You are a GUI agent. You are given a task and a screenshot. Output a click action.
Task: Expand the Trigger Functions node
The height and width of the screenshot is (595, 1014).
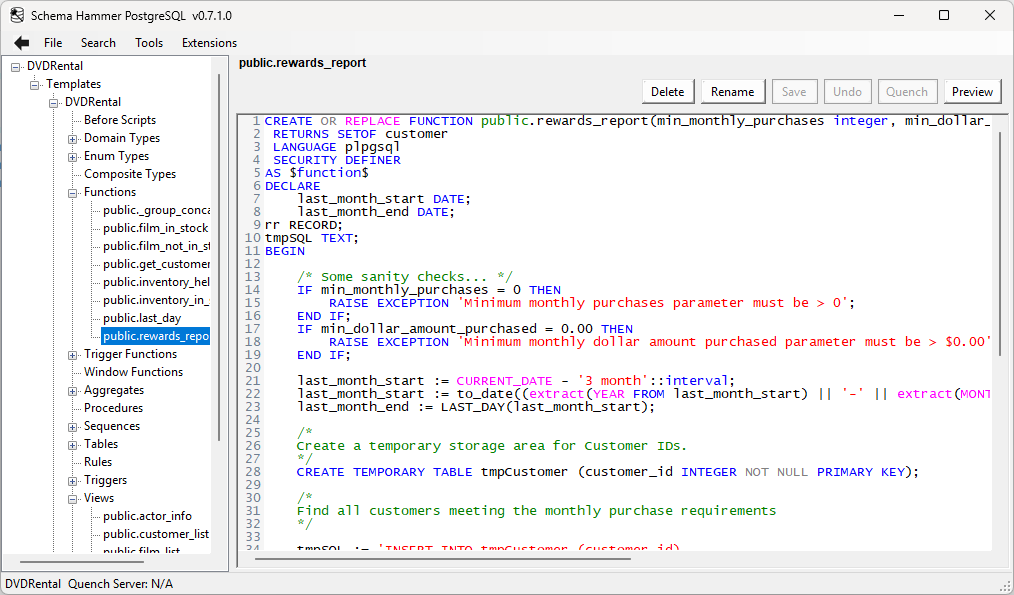pos(71,353)
